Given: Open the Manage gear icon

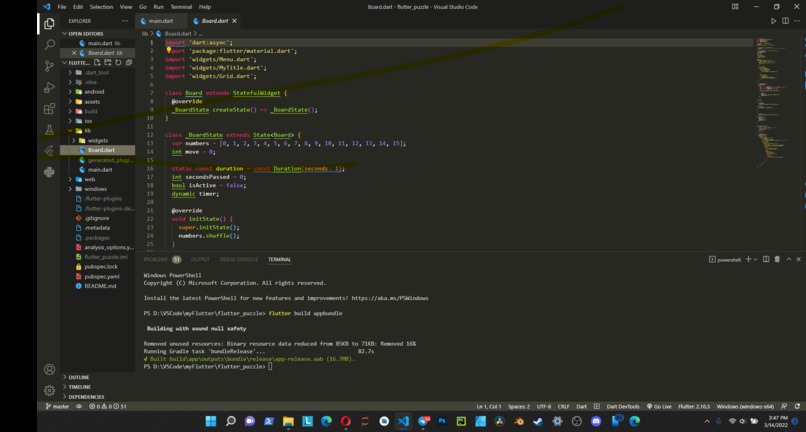Looking at the screenshot, I should tap(49, 390).
